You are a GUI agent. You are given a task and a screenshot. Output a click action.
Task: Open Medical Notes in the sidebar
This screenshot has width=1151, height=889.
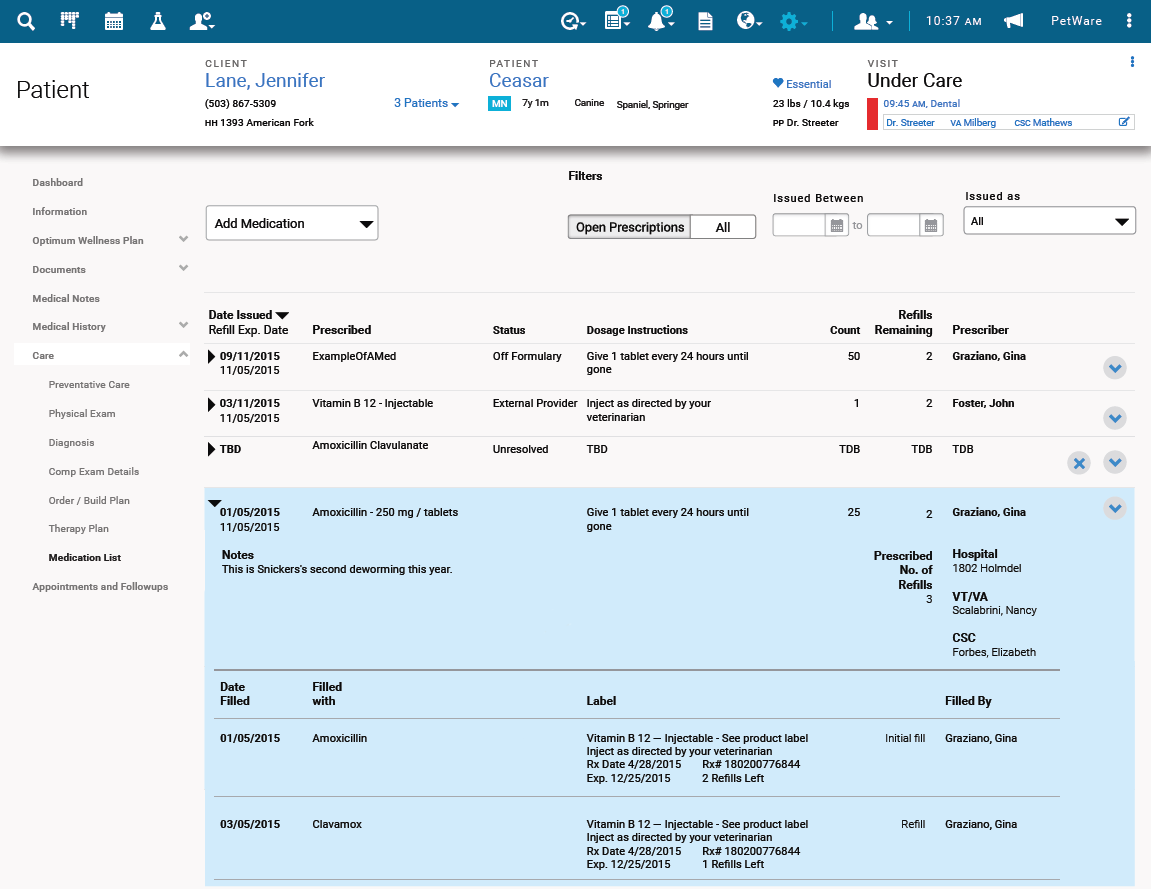pyautogui.click(x=66, y=299)
